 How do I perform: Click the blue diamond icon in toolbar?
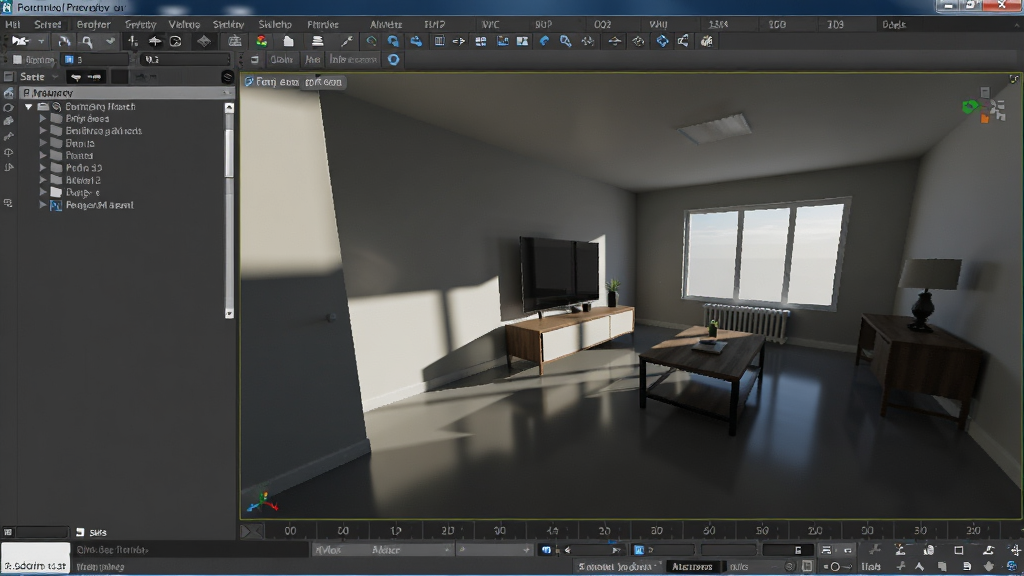tap(662, 41)
